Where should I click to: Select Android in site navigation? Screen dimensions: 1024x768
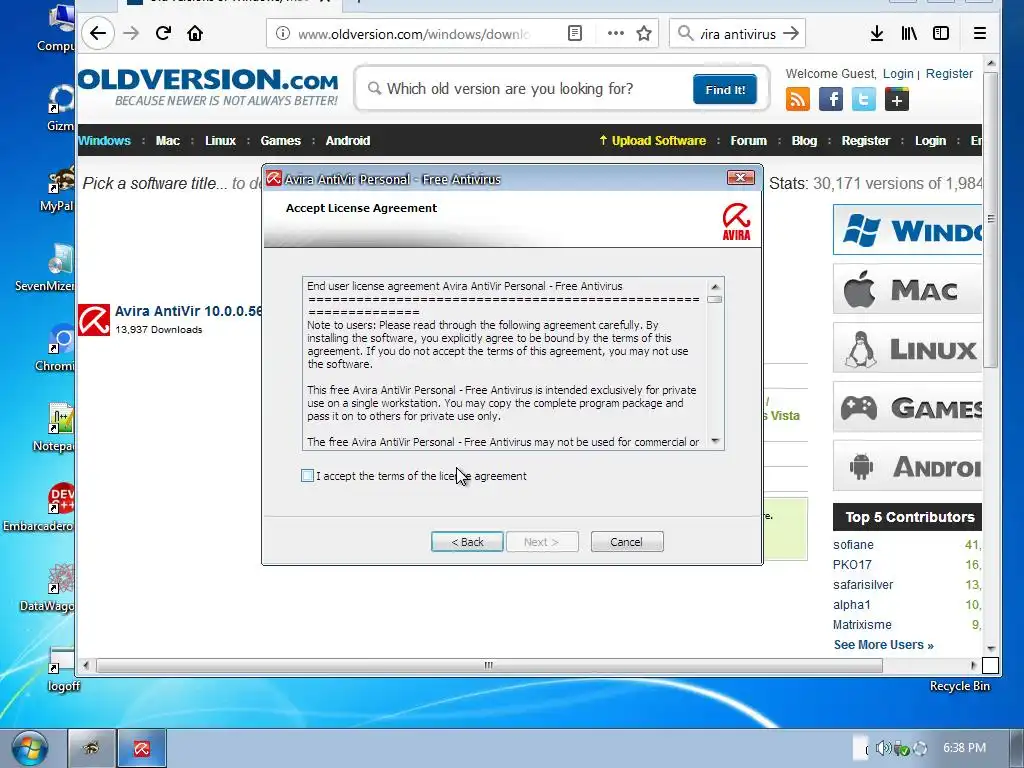347,140
